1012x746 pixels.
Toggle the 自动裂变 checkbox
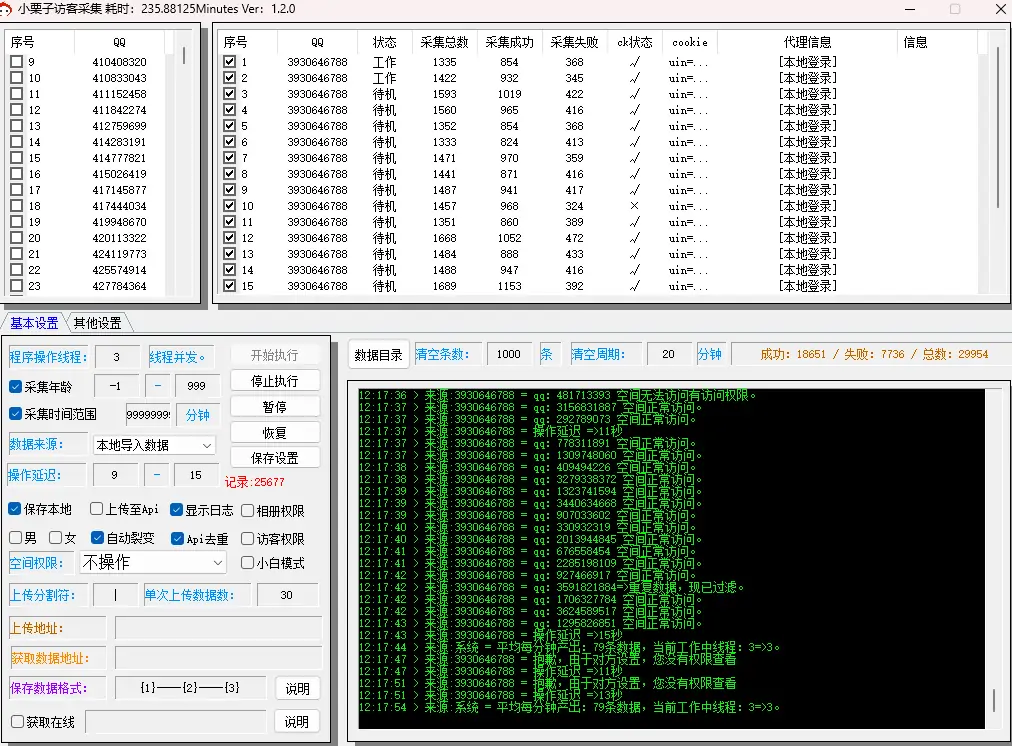pos(97,538)
